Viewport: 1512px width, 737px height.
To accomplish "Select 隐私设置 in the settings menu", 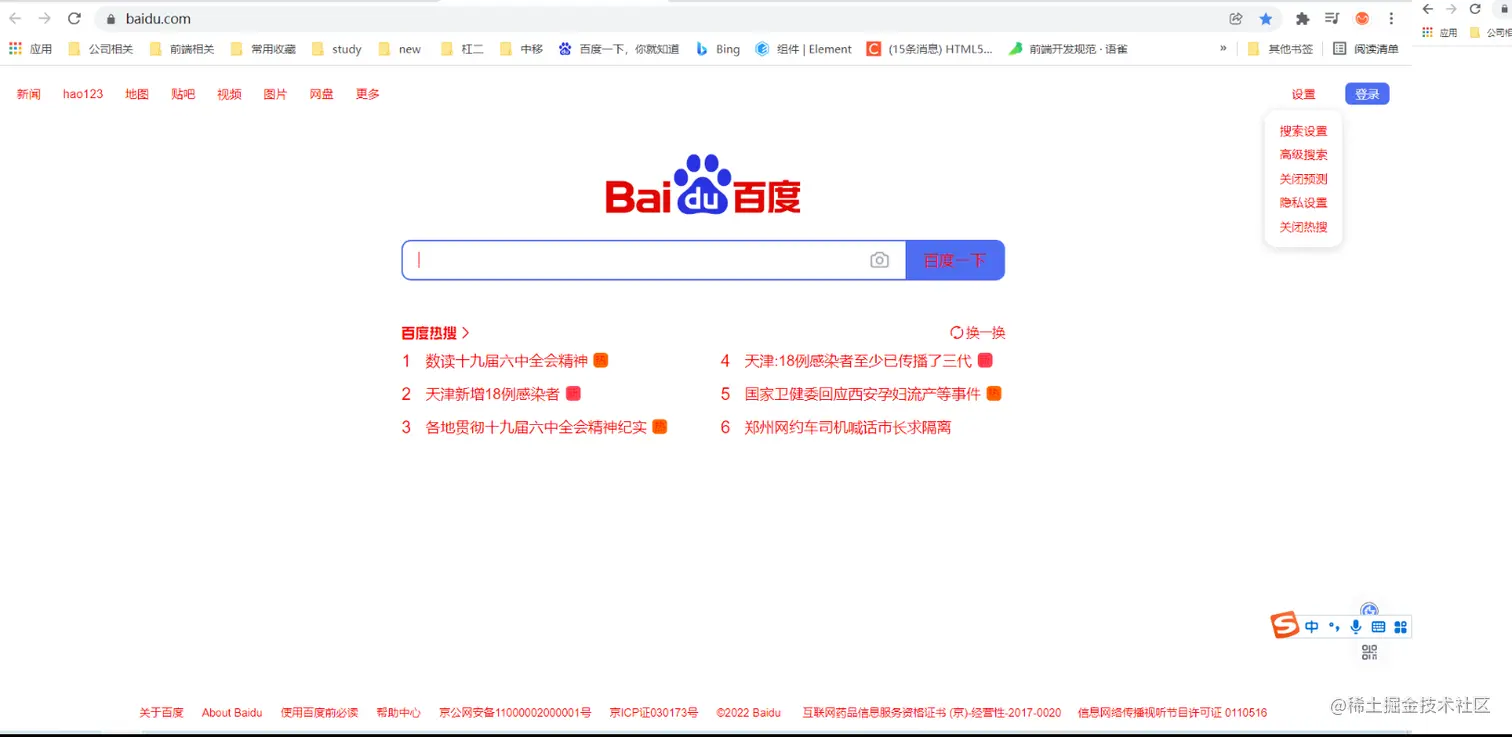I will [1303, 203].
